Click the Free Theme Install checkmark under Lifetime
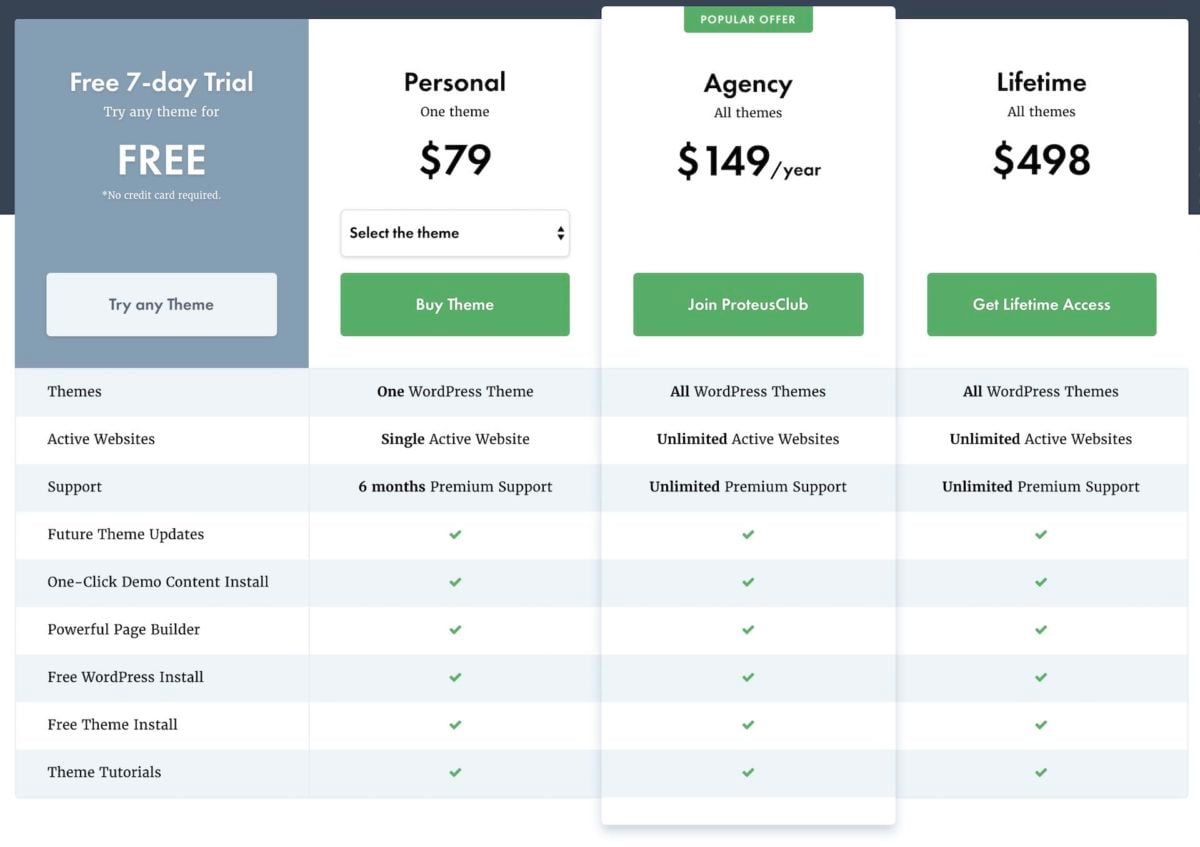The height and width of the screenshot is (847, 1200). (1041, 725)
